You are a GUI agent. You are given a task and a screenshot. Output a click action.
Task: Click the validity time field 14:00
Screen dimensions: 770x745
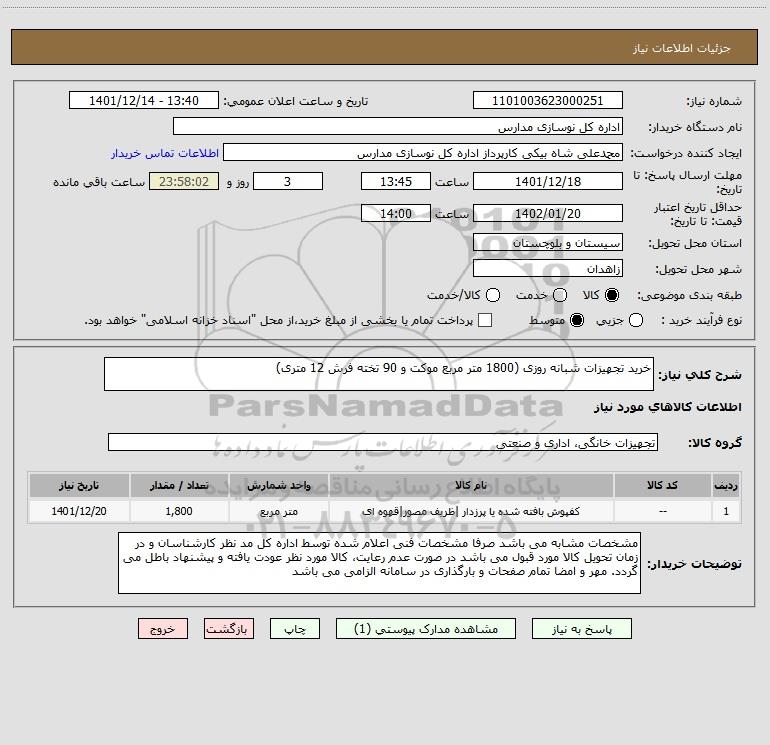coord(396,213)
